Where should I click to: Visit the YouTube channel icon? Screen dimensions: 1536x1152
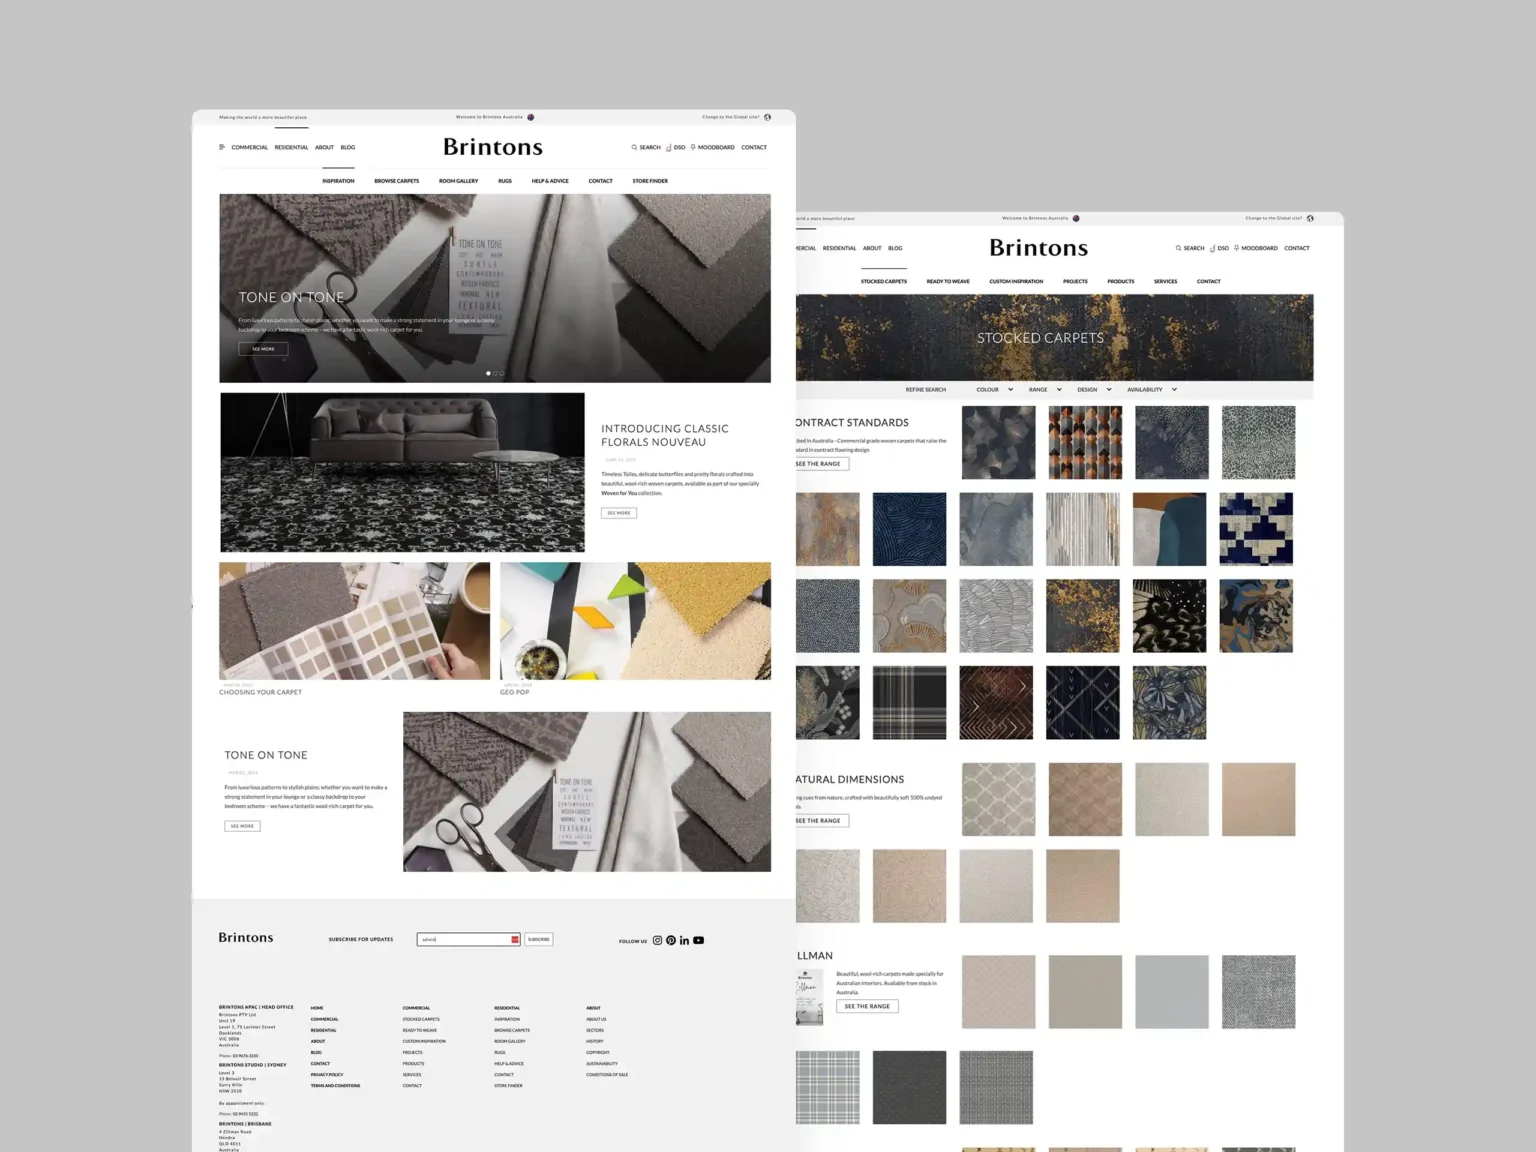click(x=699, y=940)
